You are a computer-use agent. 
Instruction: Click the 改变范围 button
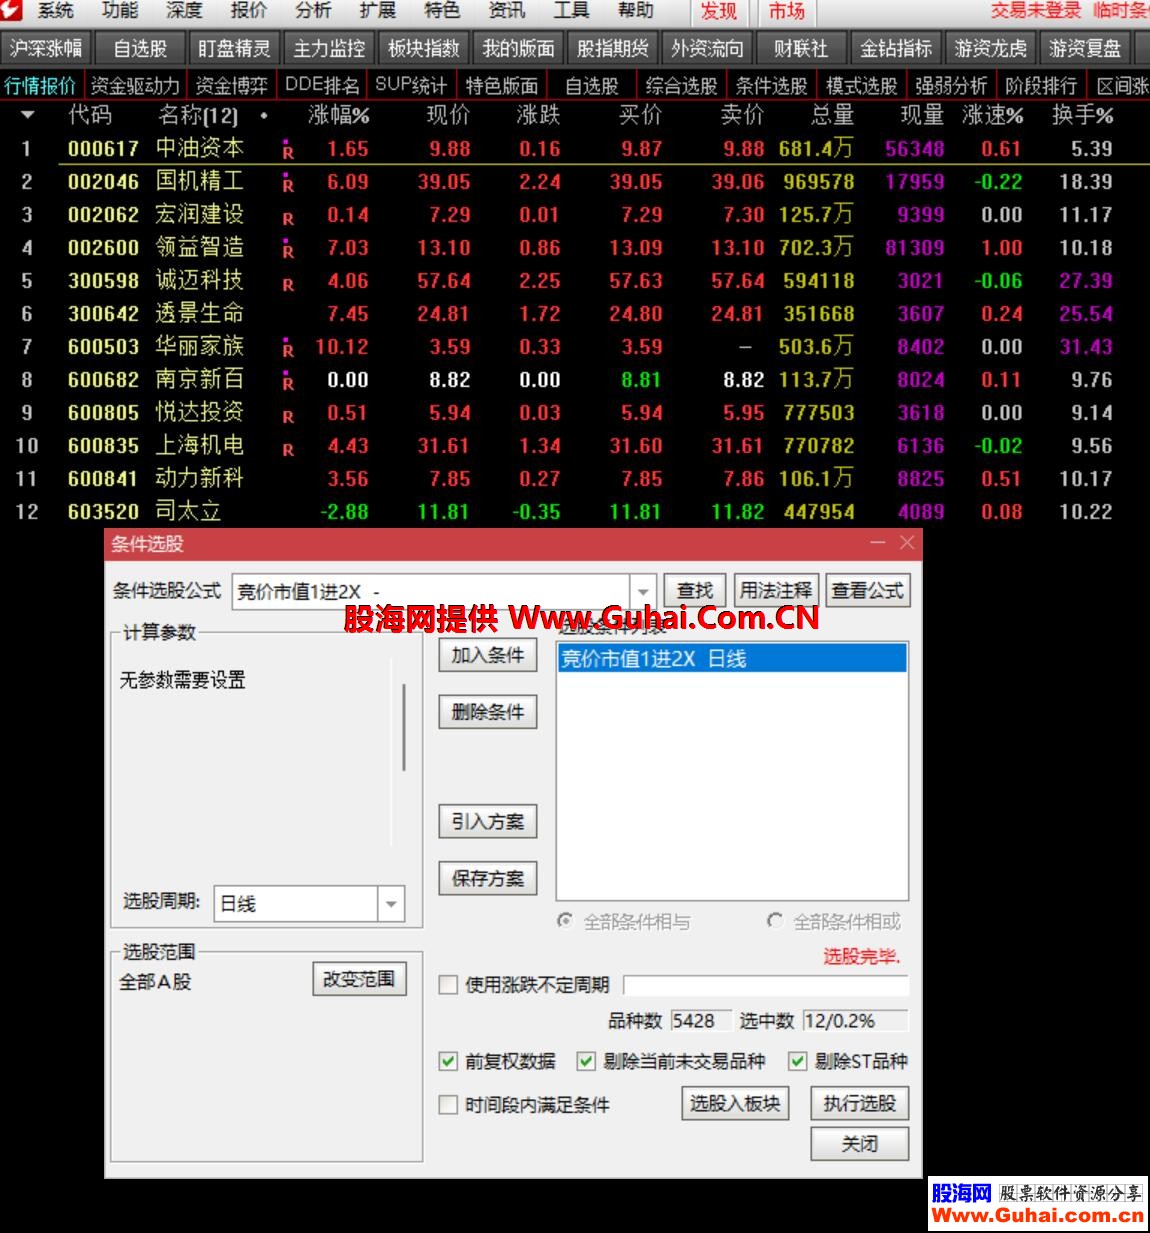359,980
